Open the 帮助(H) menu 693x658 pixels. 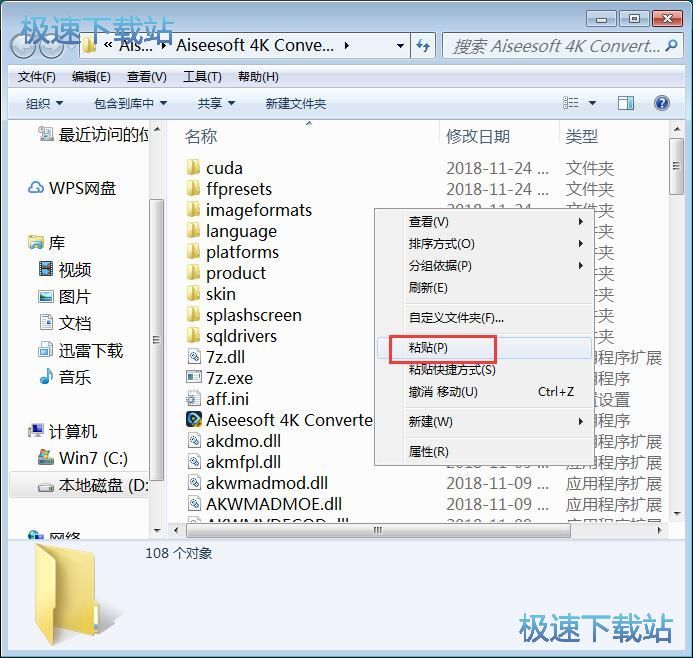click(258, 77)
